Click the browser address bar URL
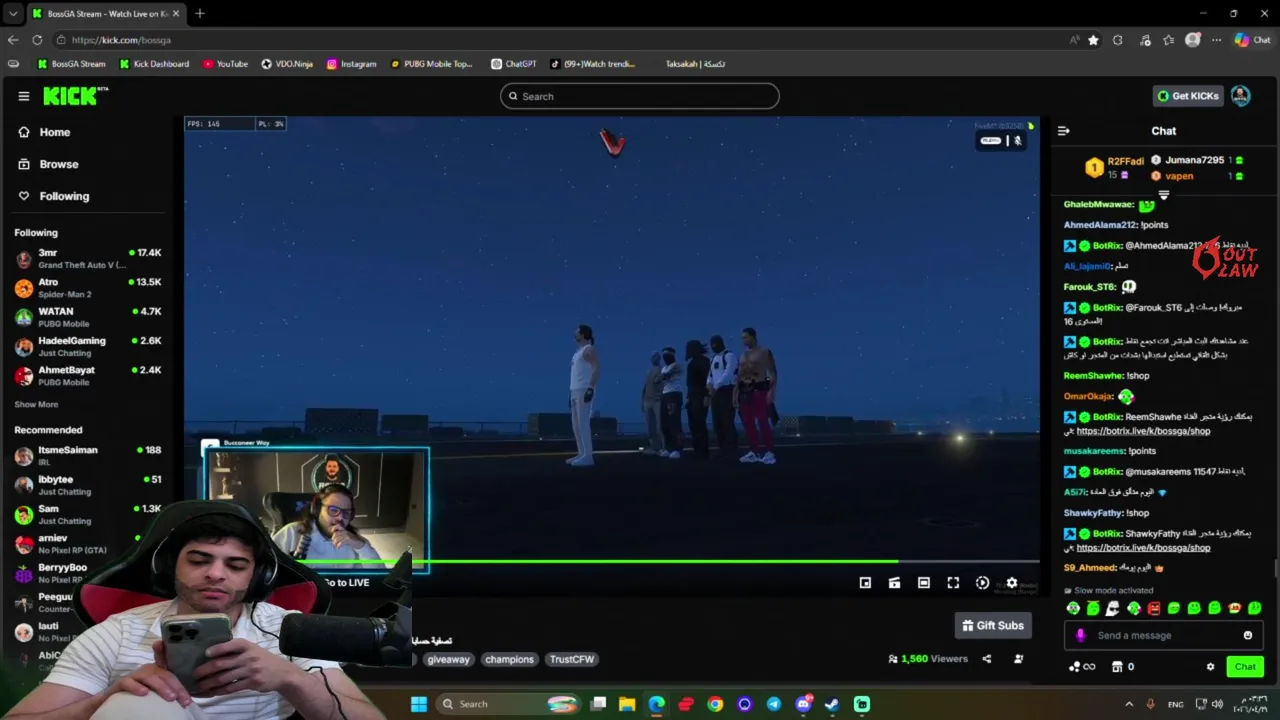The width and height of the screenshot is (1280, 720). (121, 40)
